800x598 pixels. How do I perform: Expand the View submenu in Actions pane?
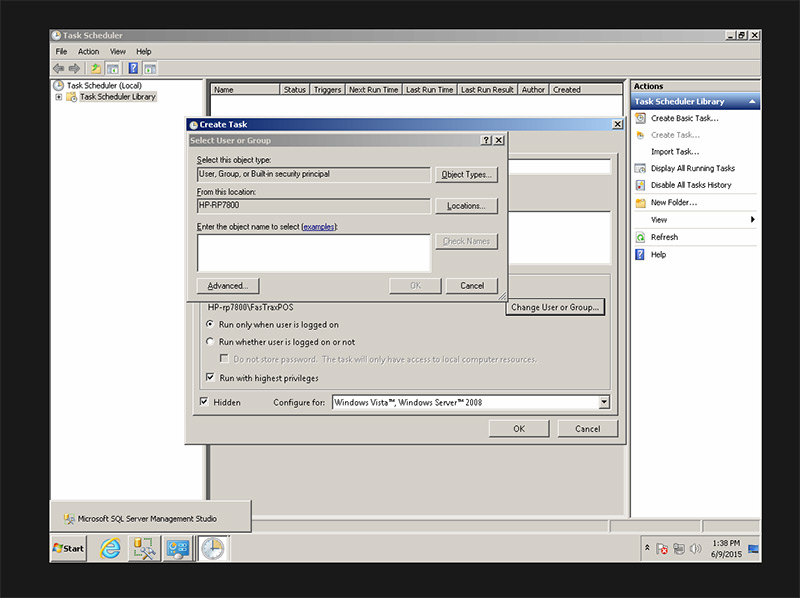tap(753, 220)
